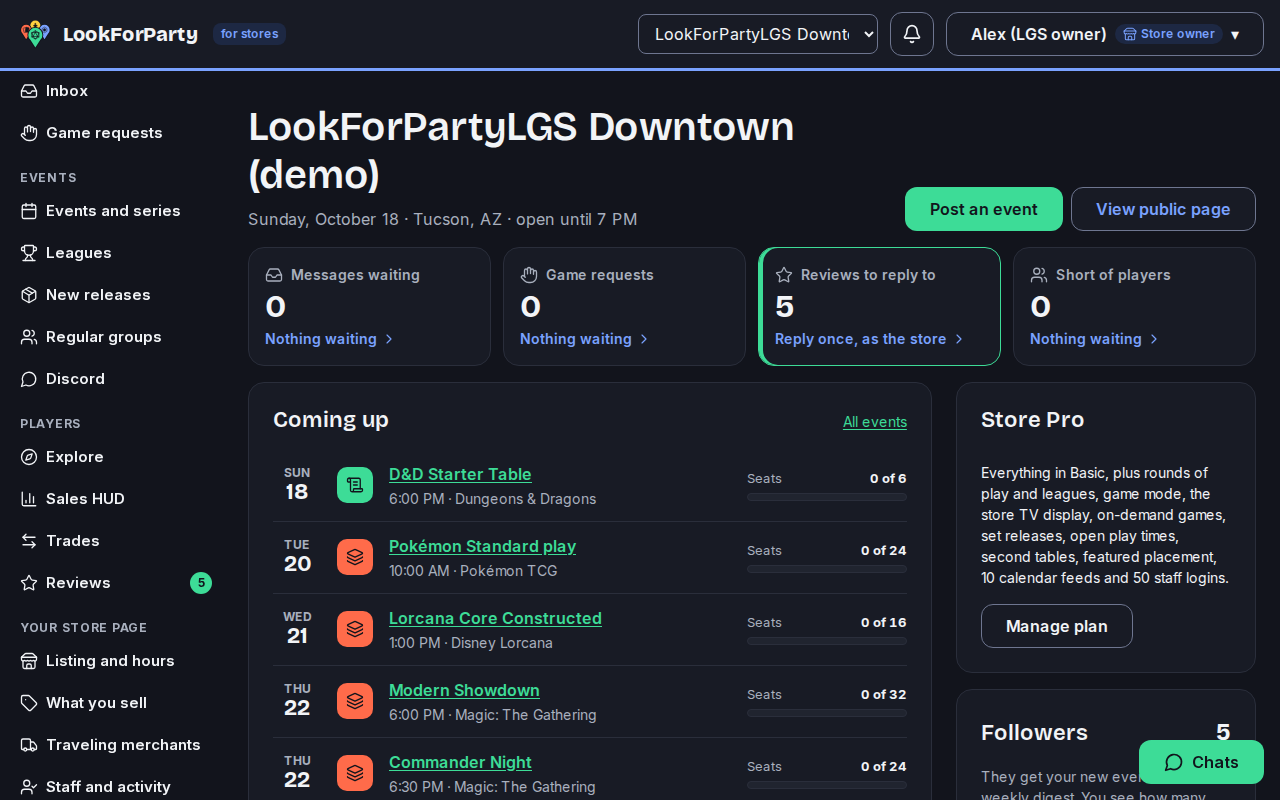Click the Modern Showdown seats progress bar
This screenshot has height=800, width=1280.
click(x=827, y=713)
